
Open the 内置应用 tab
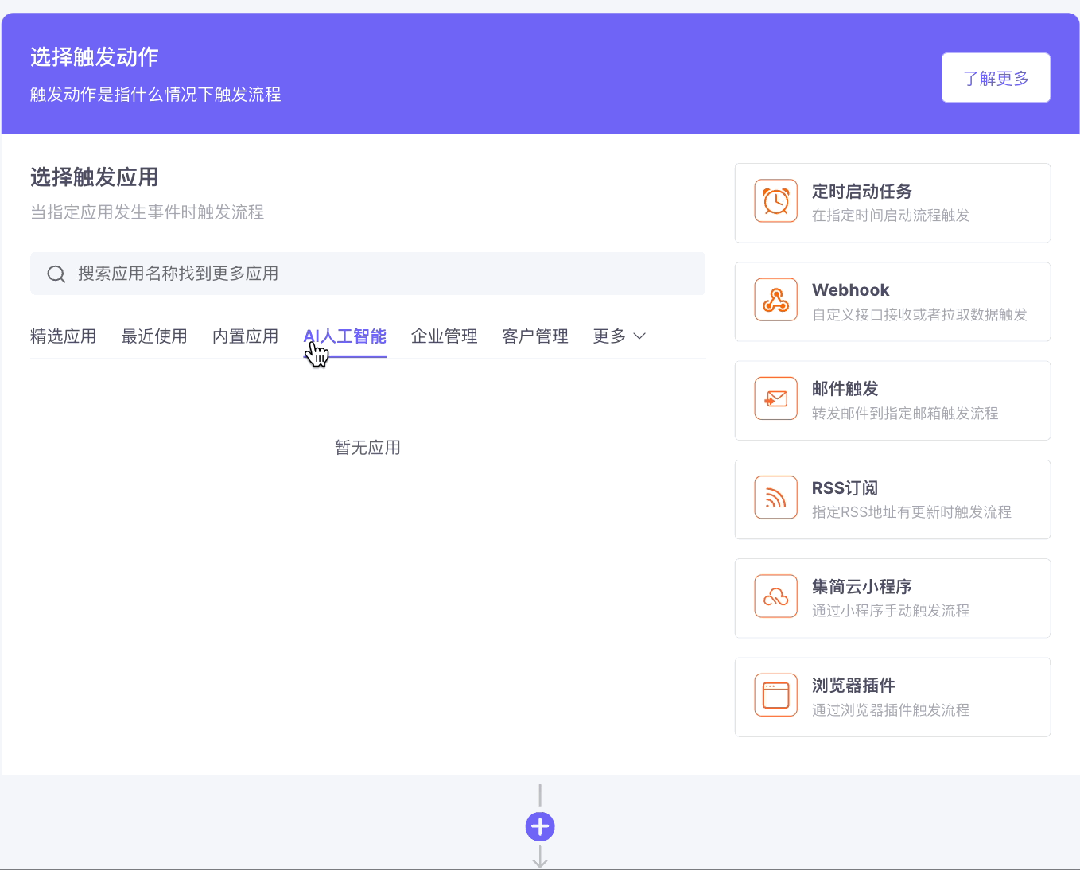245,336
